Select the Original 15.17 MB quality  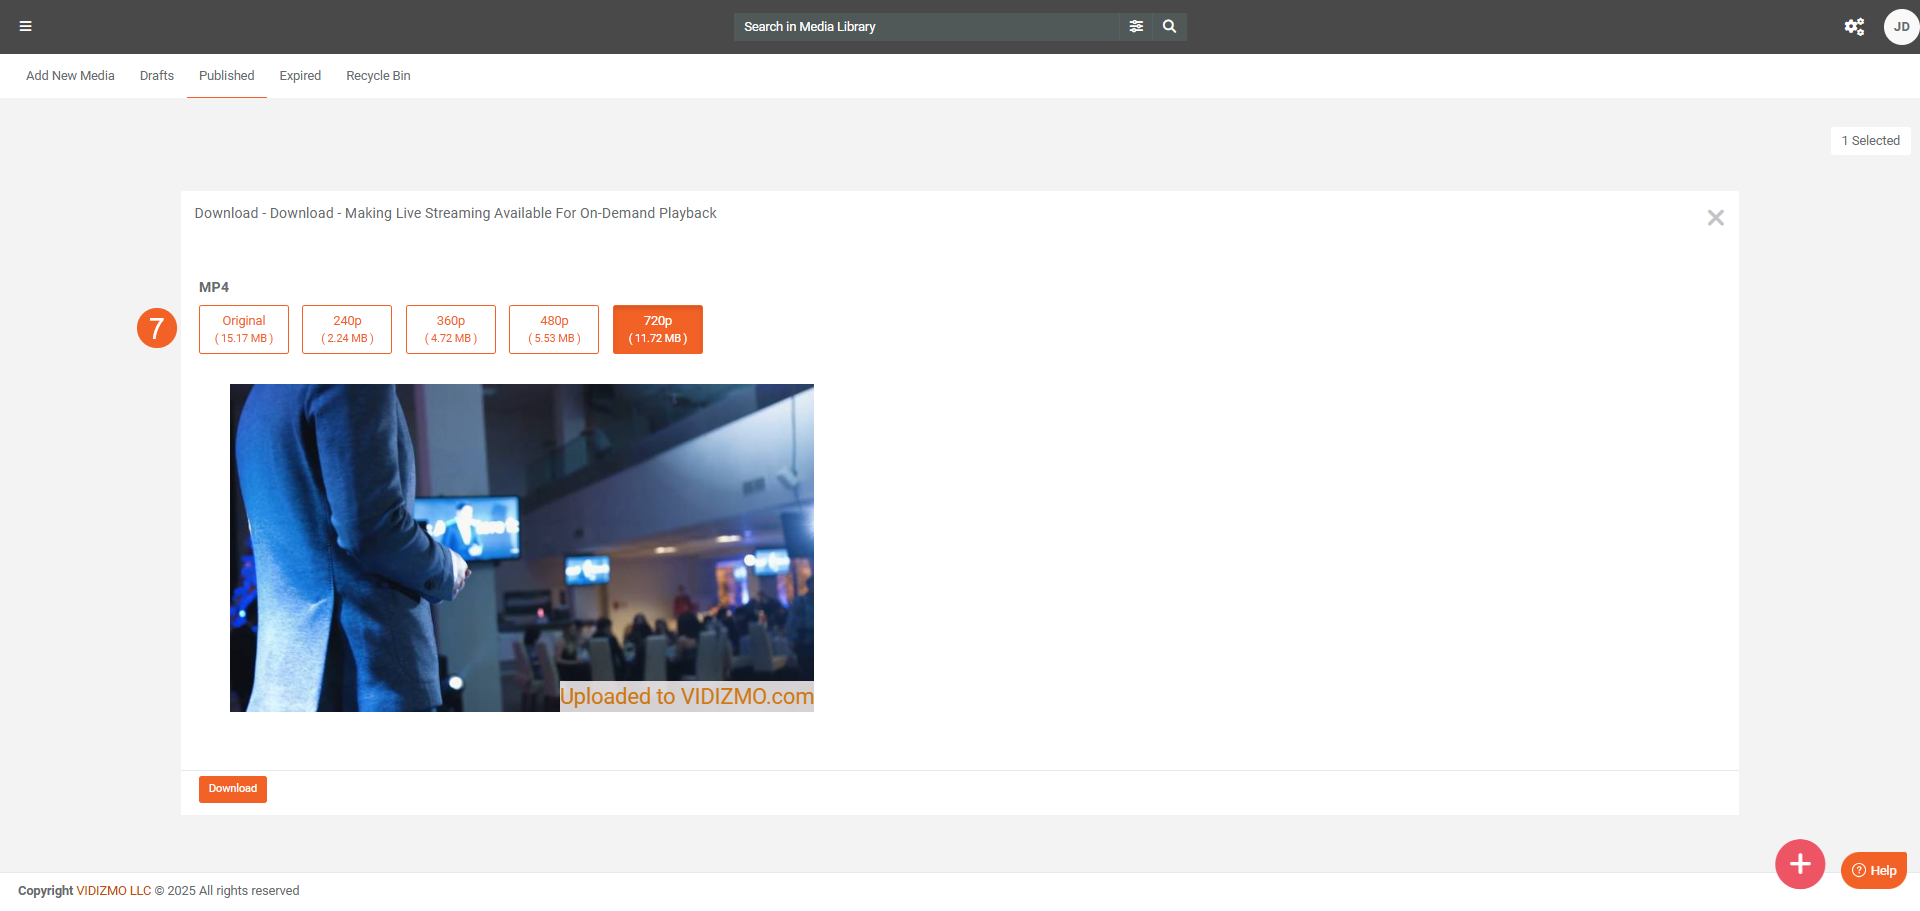(244, 329)
